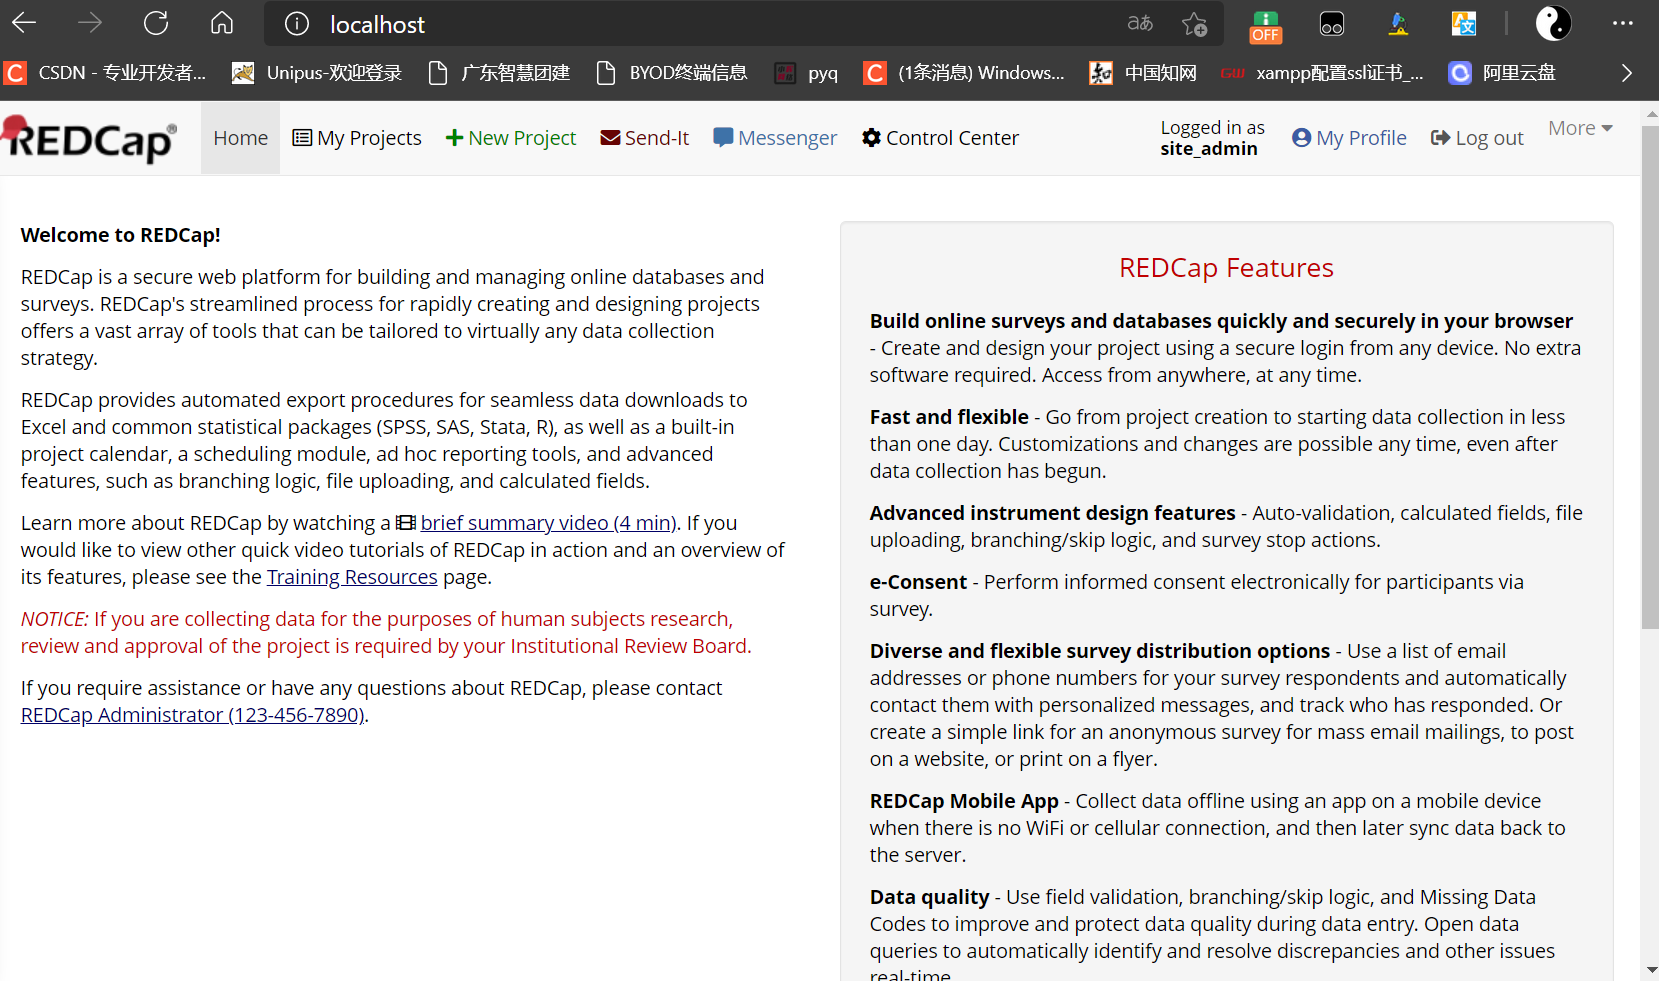
Task: Open the 阿里云盘 bookmark
Action: click(x=1502, y=73)
